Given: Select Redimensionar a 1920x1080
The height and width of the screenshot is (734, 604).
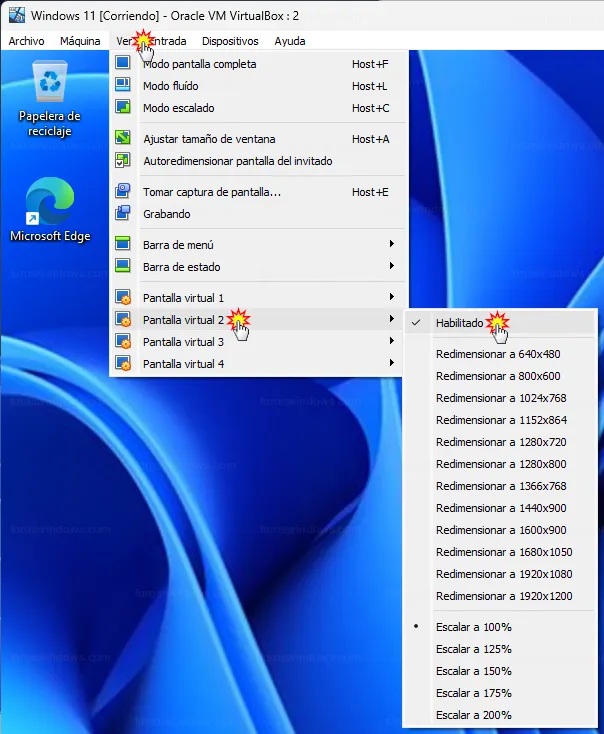Looking at the screenshot, I should tap(500, 574).
